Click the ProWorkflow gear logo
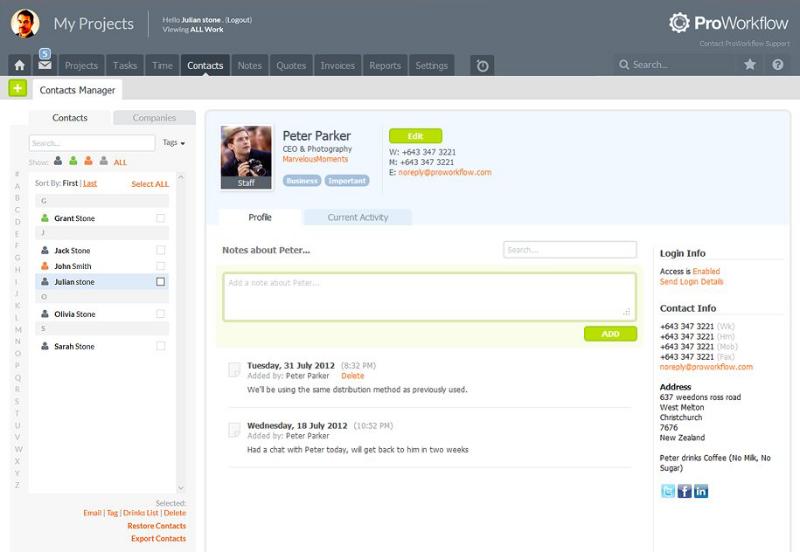This screenshot has width=800, height=552. (x=679, y=23)
